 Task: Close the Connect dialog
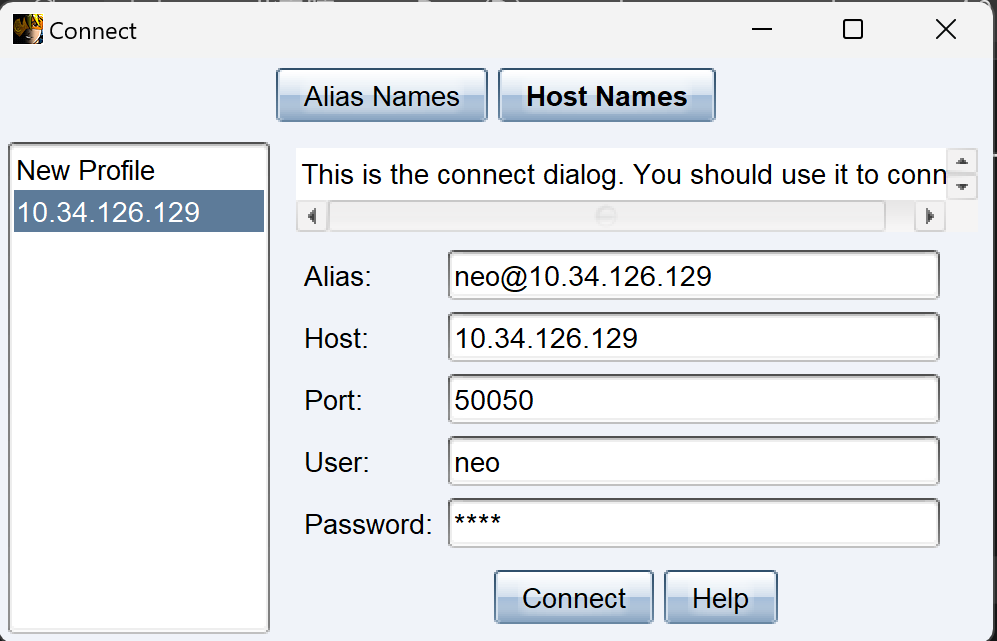(946, 29)
